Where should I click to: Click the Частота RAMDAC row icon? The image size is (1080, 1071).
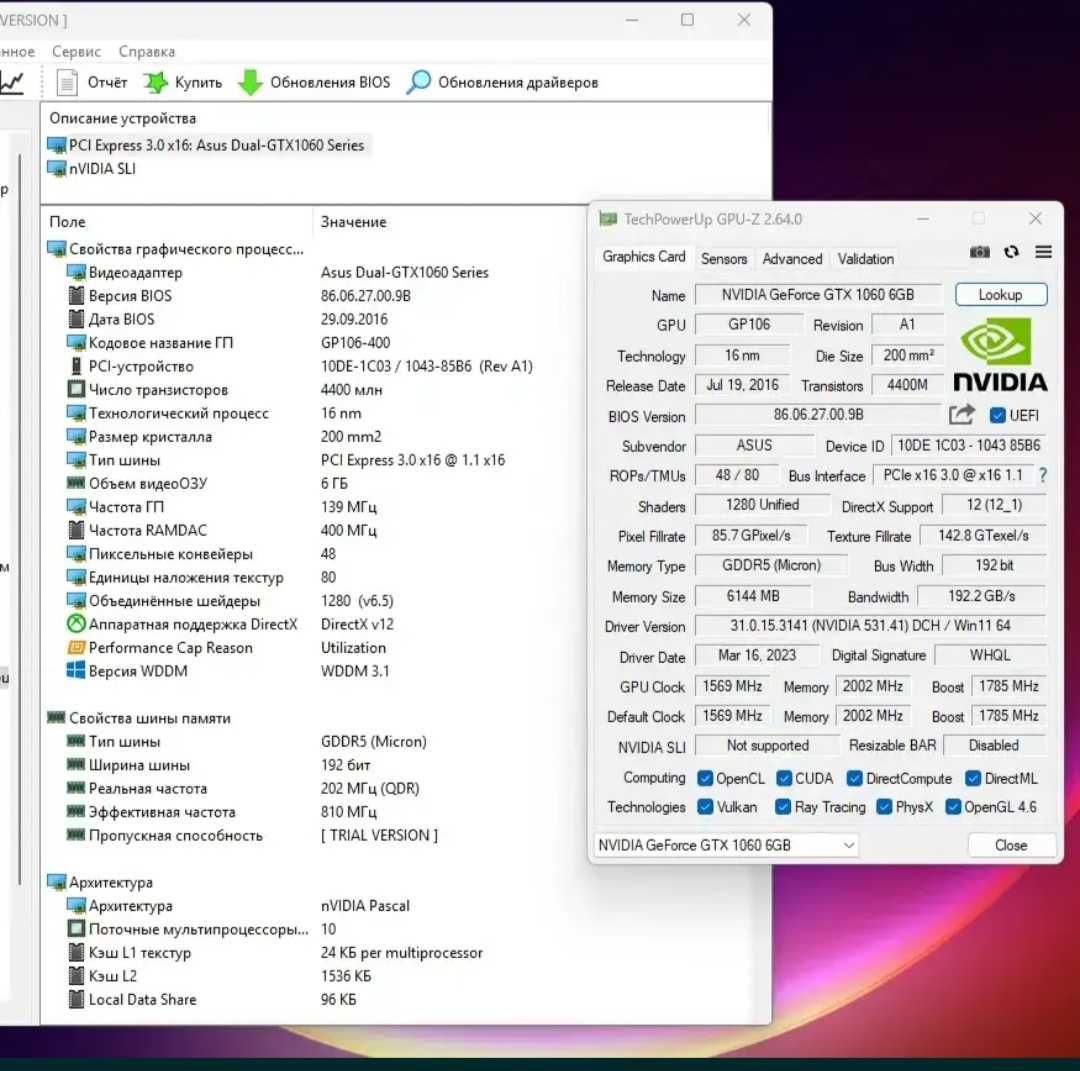76,530
